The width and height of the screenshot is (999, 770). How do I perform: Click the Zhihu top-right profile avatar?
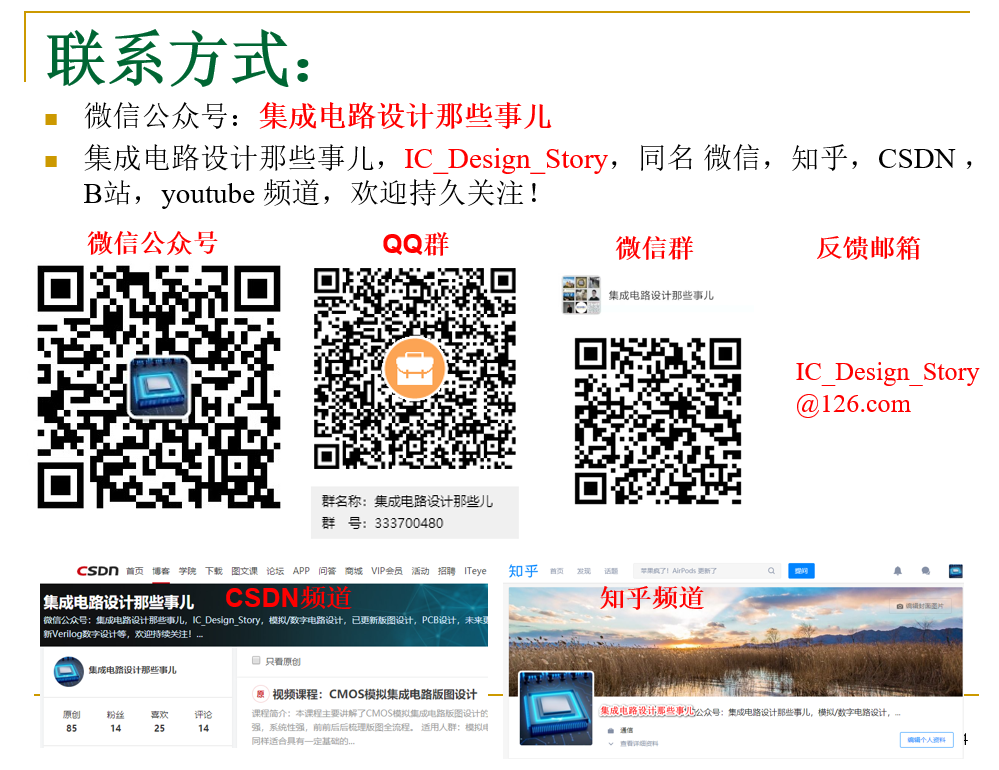(956, 571)
